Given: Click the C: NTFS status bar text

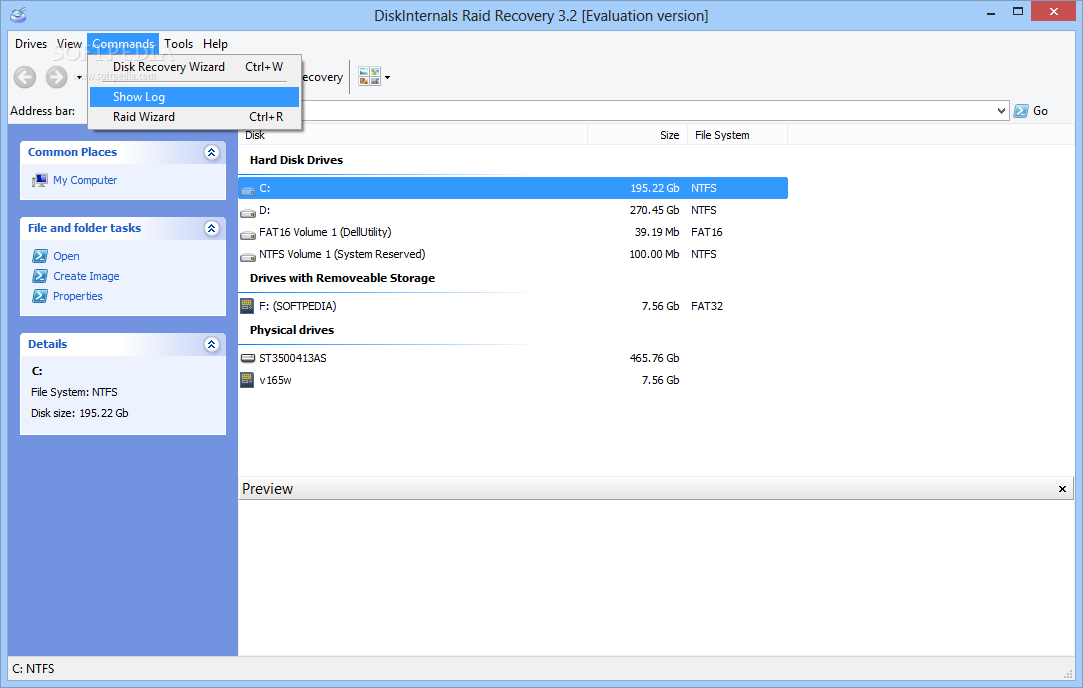Looking at the screenshot, I should 33,669.
